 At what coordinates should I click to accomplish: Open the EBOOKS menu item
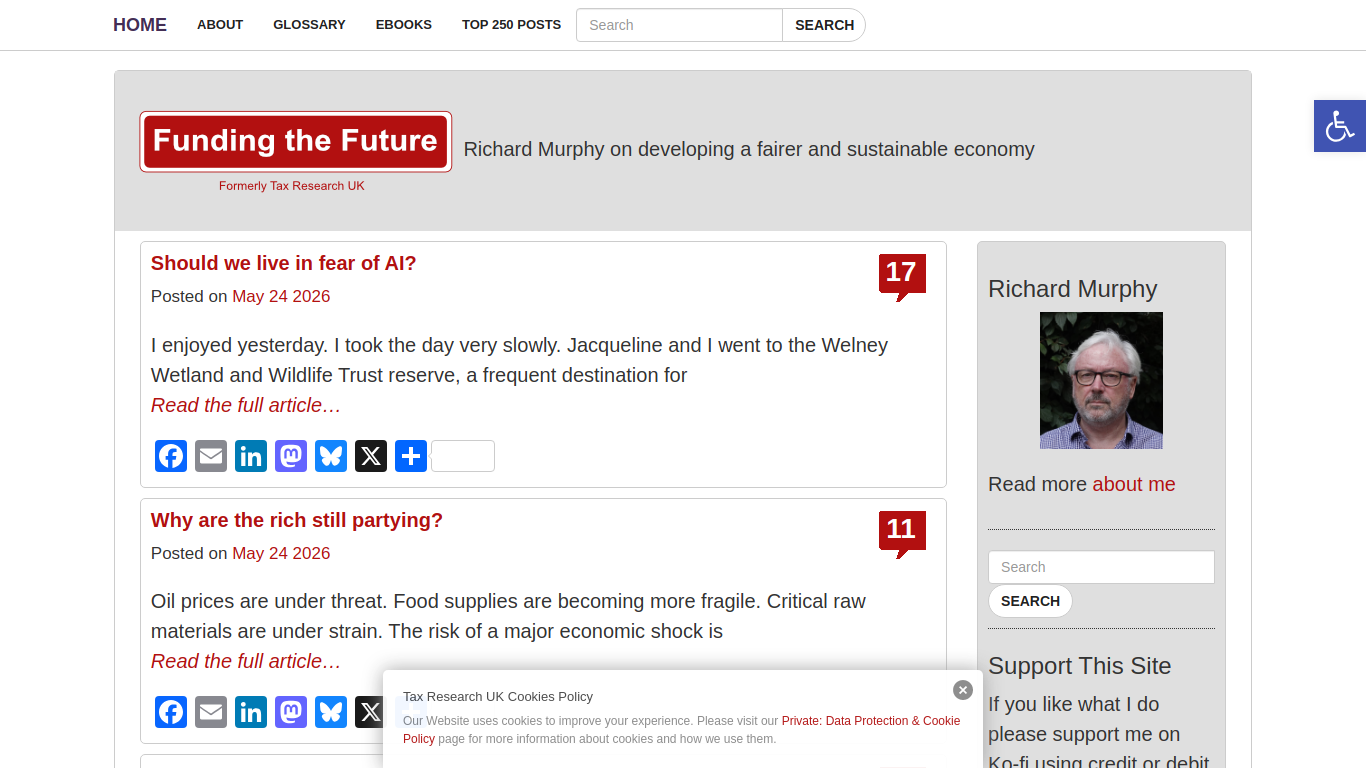pos(404,25)
